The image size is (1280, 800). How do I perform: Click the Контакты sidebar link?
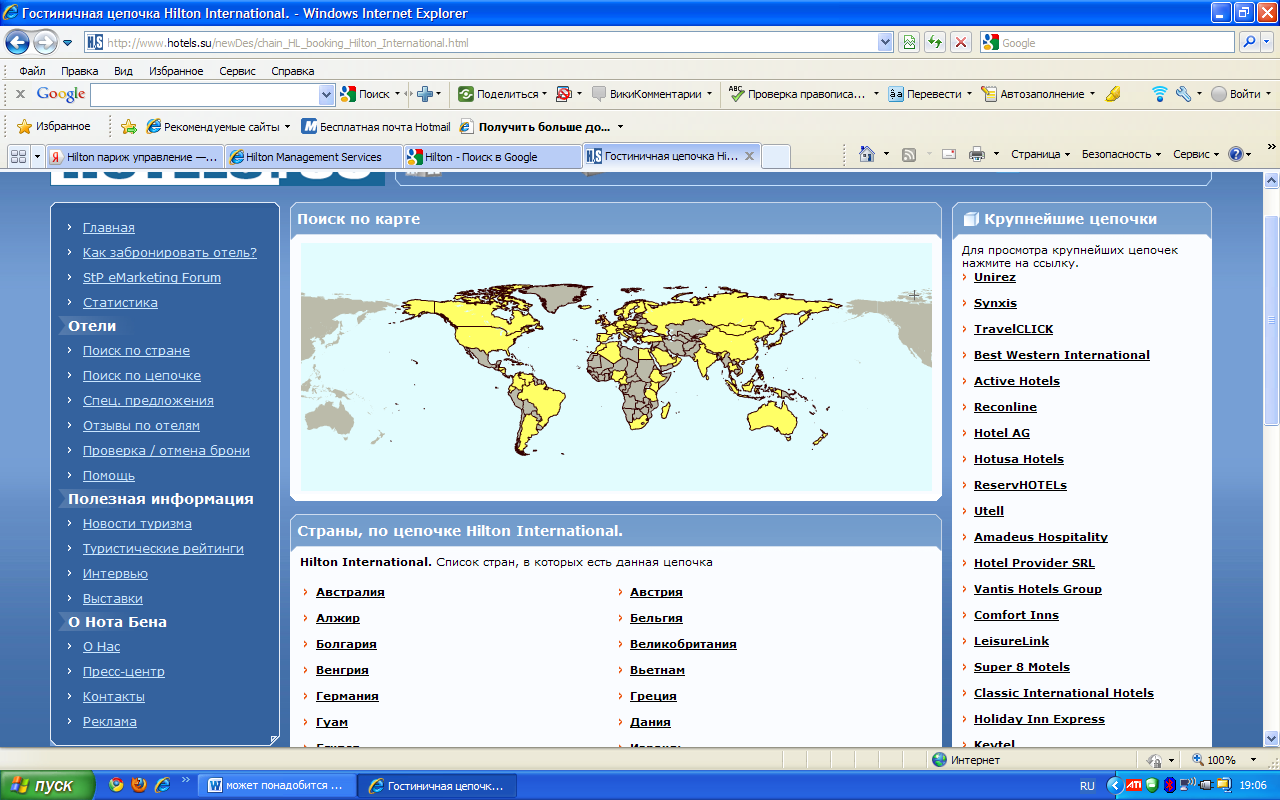114,696
